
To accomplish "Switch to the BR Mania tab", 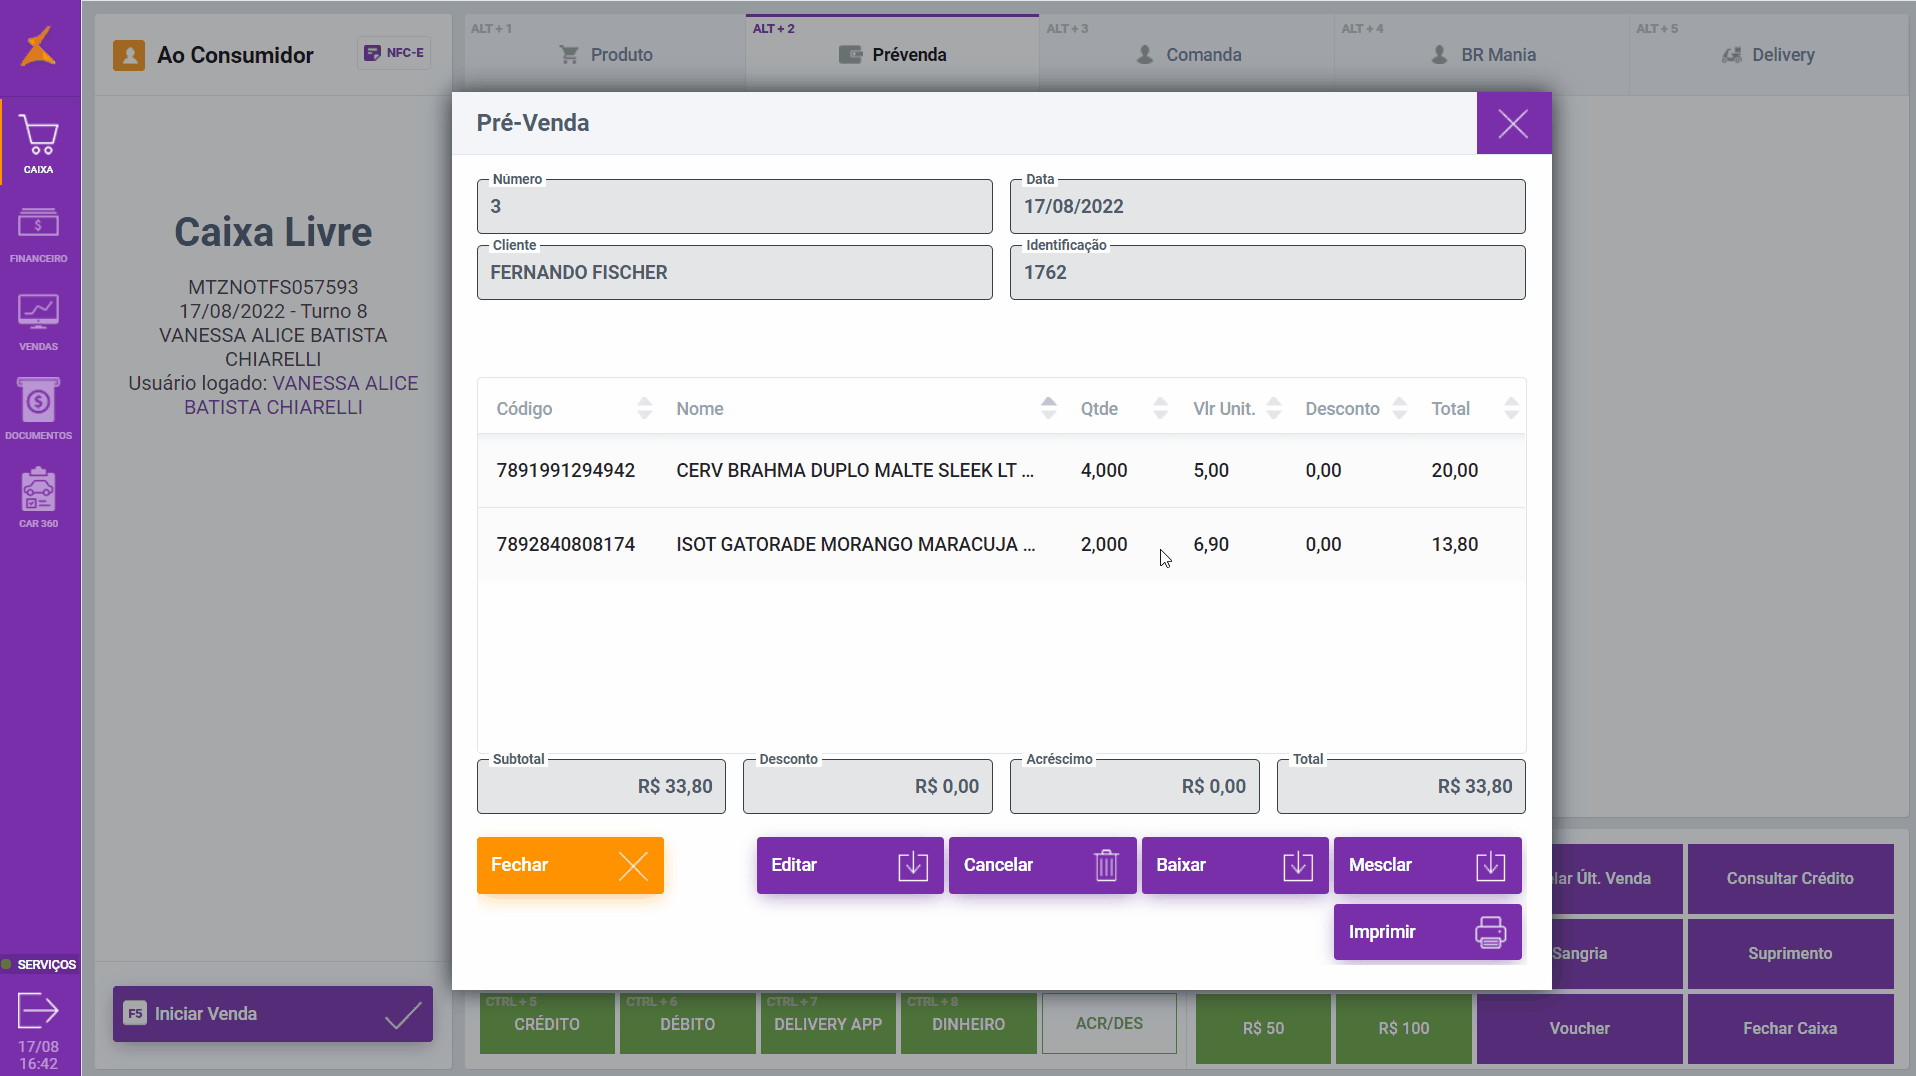I will 1482,55.
